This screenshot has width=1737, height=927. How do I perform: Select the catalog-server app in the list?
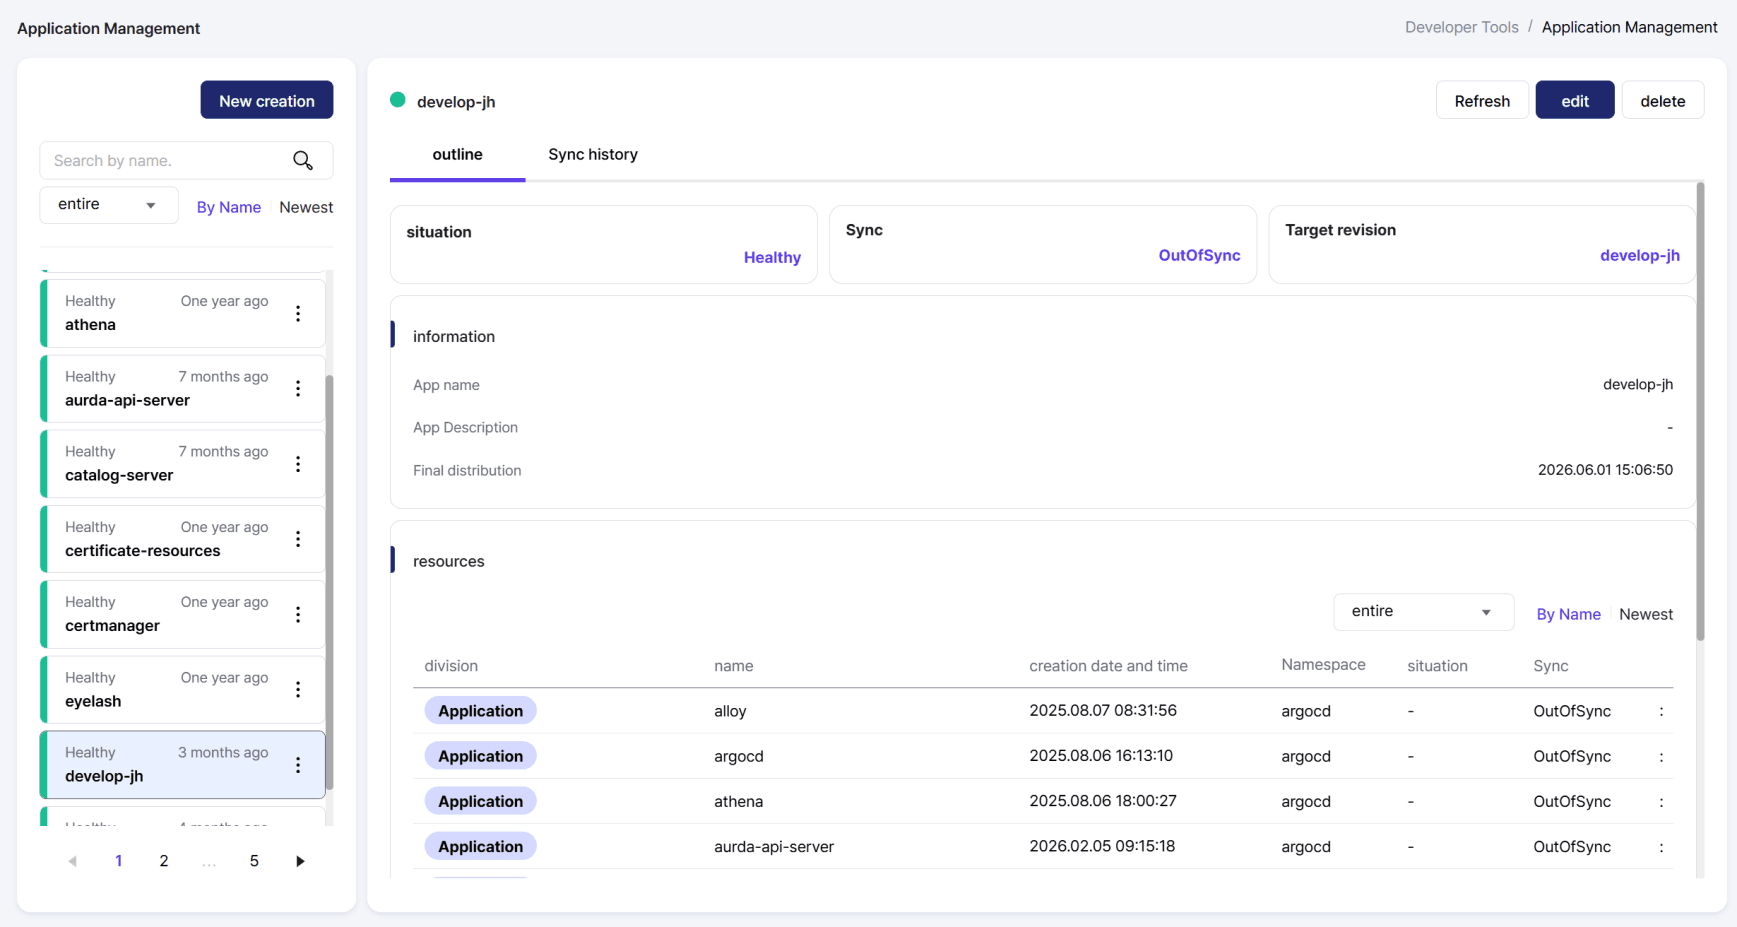pos(183,464)
